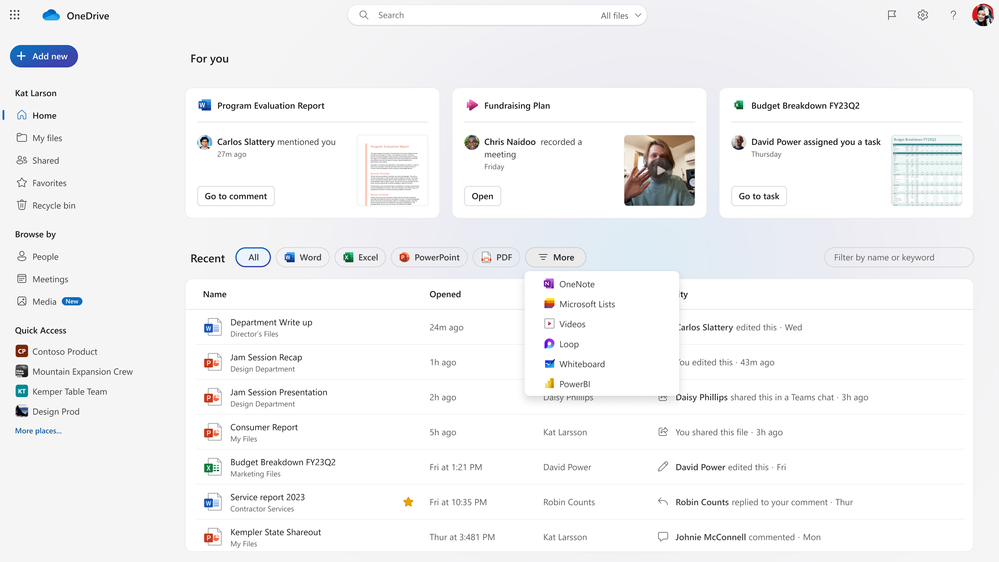Image resolution: width=999 pixels, height=562 pixels.
Task: Open the account profile picture
Action: (x=983, y=15)
